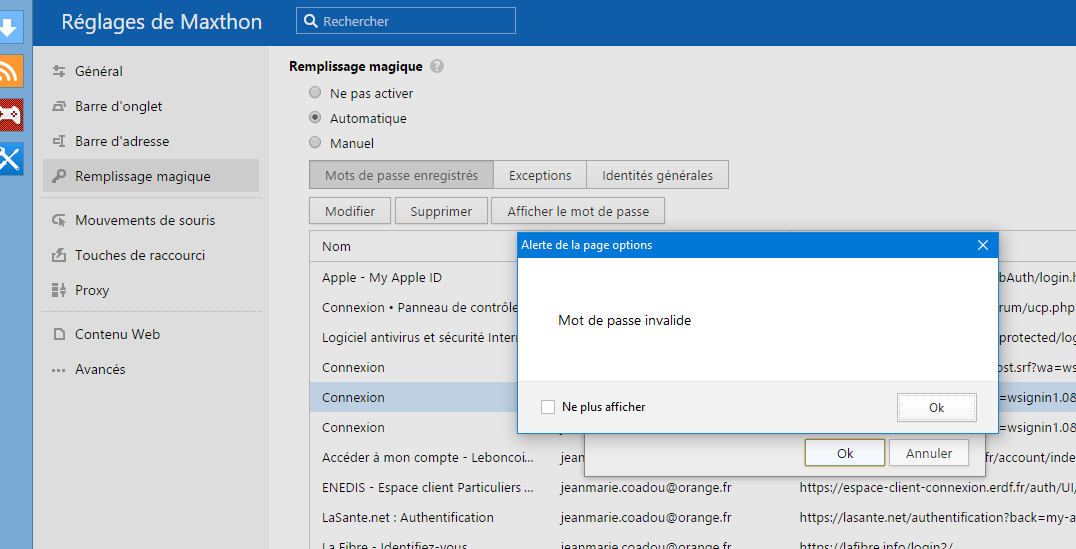This screenshot has width=1076, height=549.
Task: Click the Mot de passe invalide message text
Action: coord(624,320)
